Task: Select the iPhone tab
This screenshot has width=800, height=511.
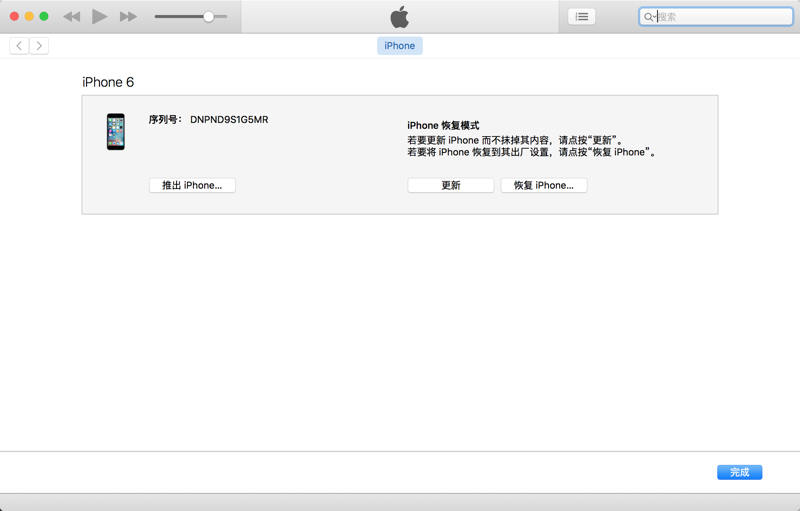Action: click(x=399, y=46)
